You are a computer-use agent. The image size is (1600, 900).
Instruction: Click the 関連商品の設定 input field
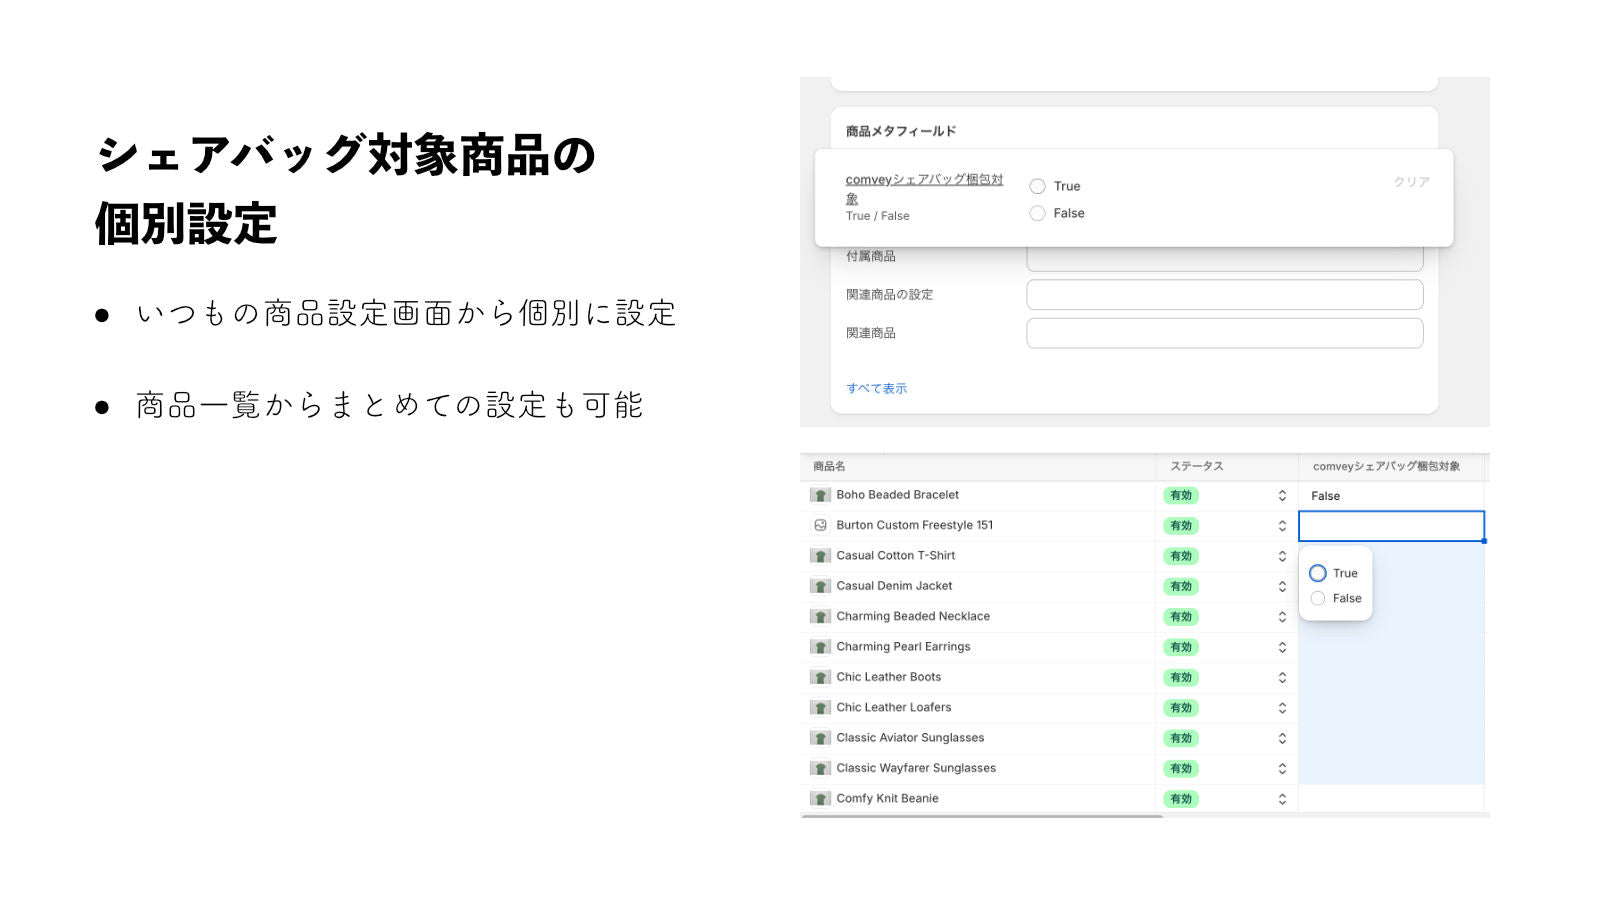[1225, 295]
